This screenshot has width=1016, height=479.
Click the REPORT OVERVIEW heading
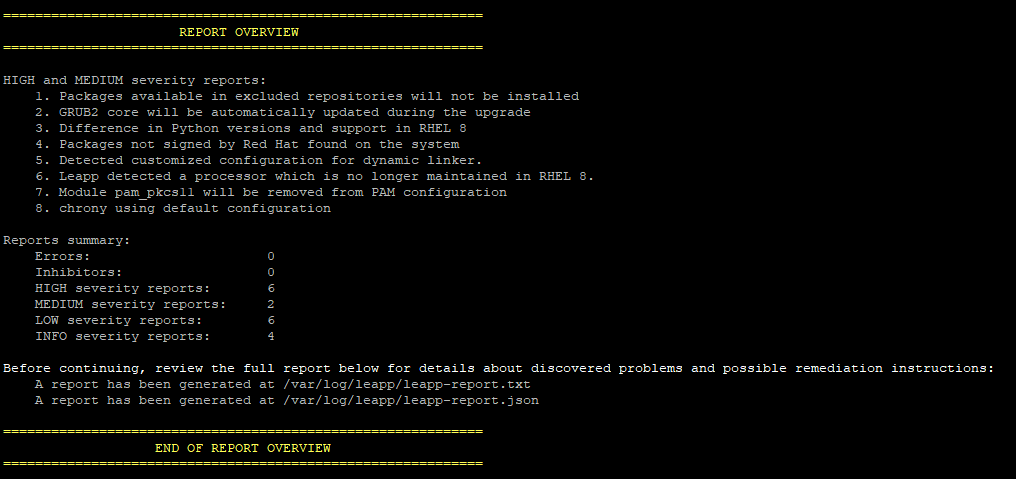(x=238, y=32)
